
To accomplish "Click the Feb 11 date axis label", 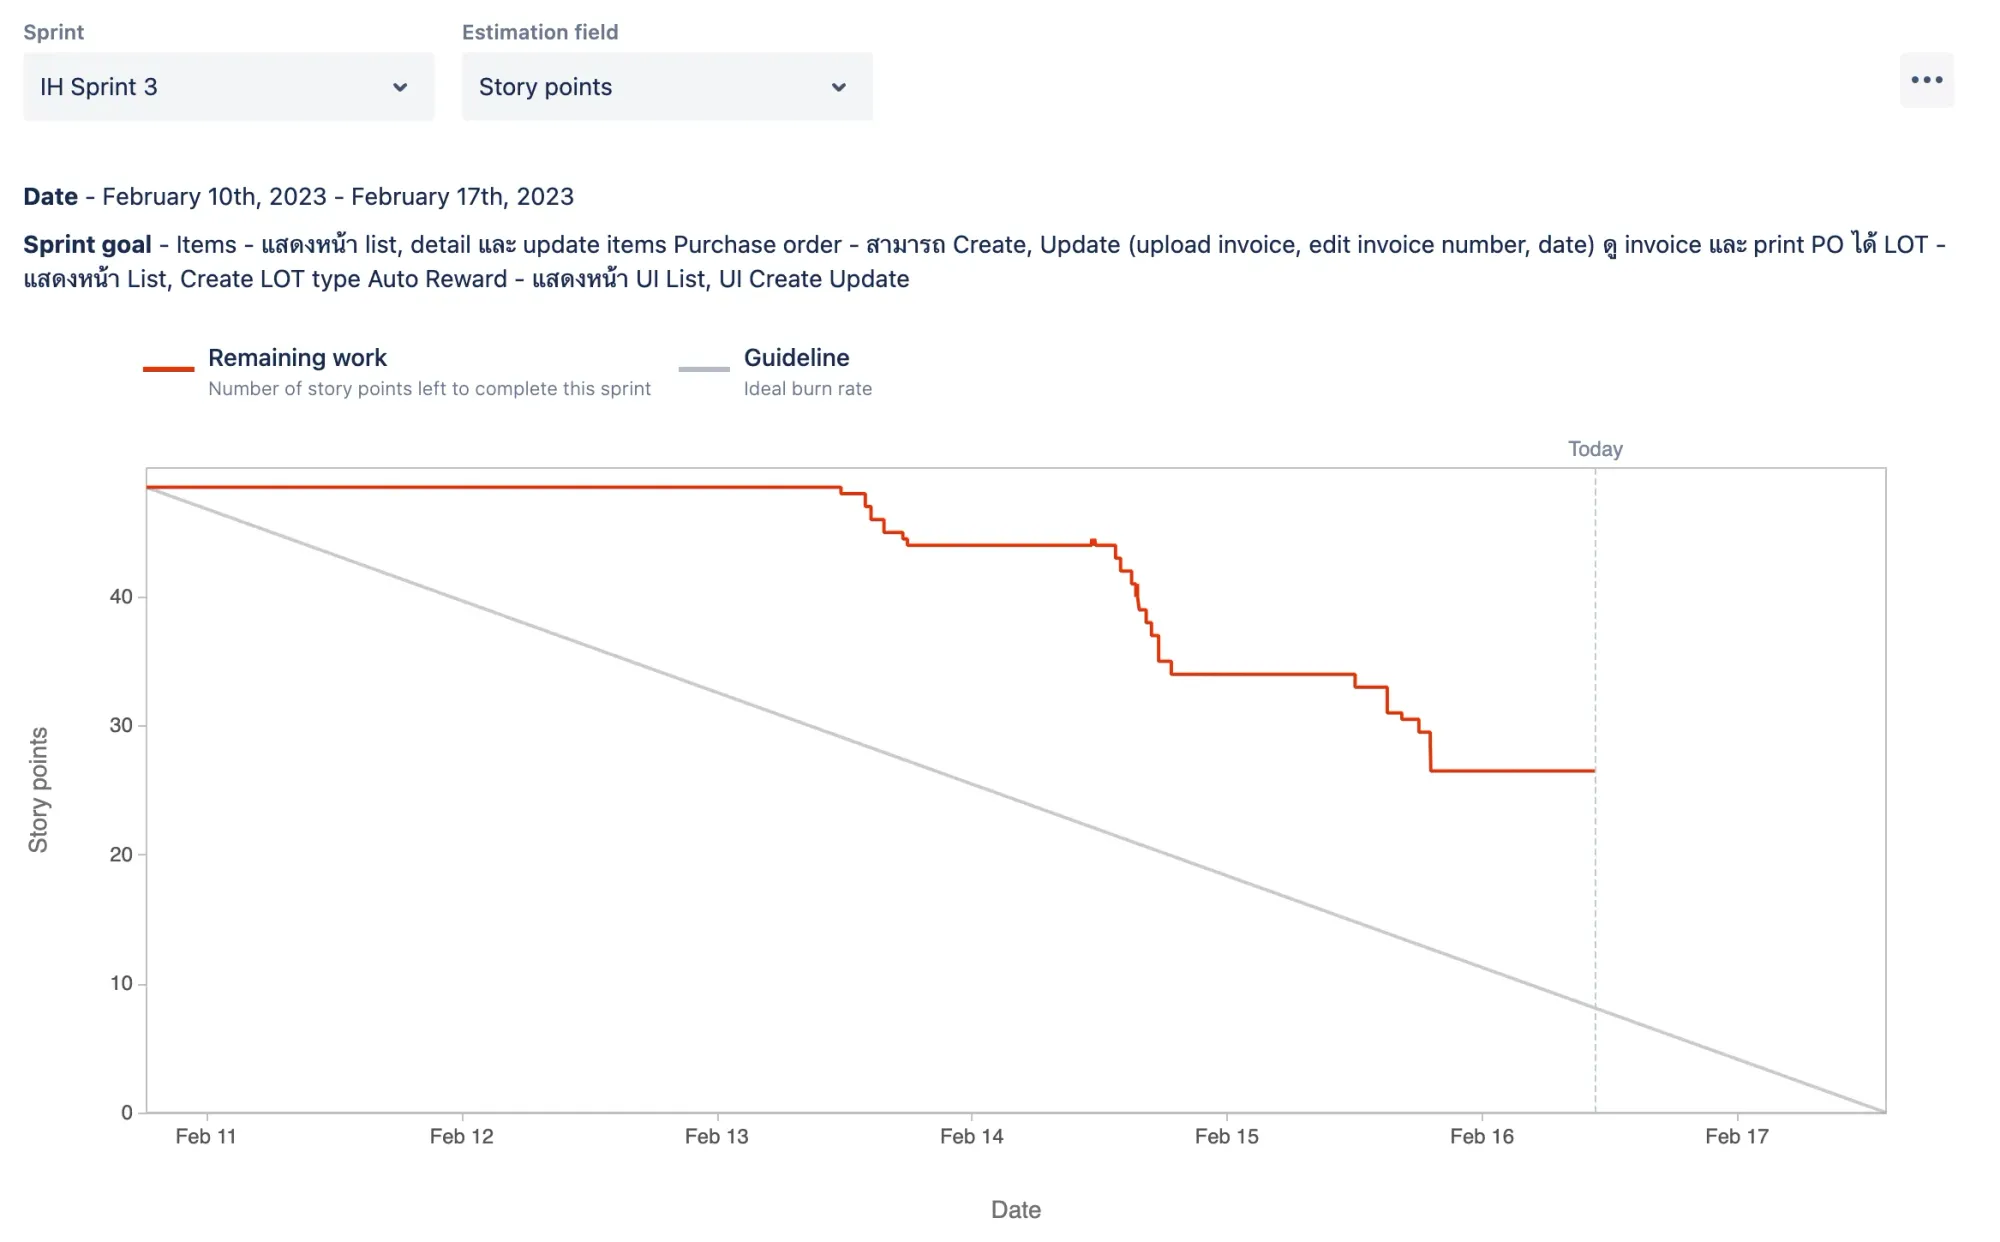I will (206, 1136).
